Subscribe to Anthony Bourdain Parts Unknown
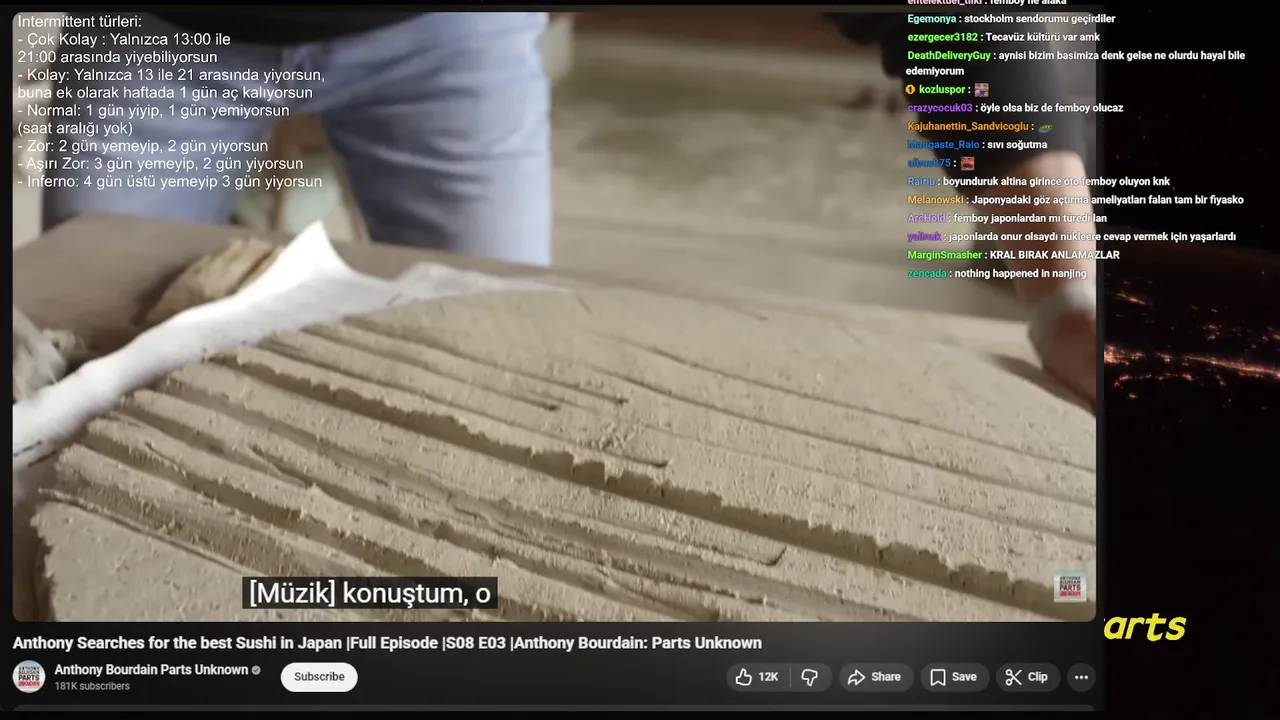This screenshot has width=1280, height=720. click(319, 677)
